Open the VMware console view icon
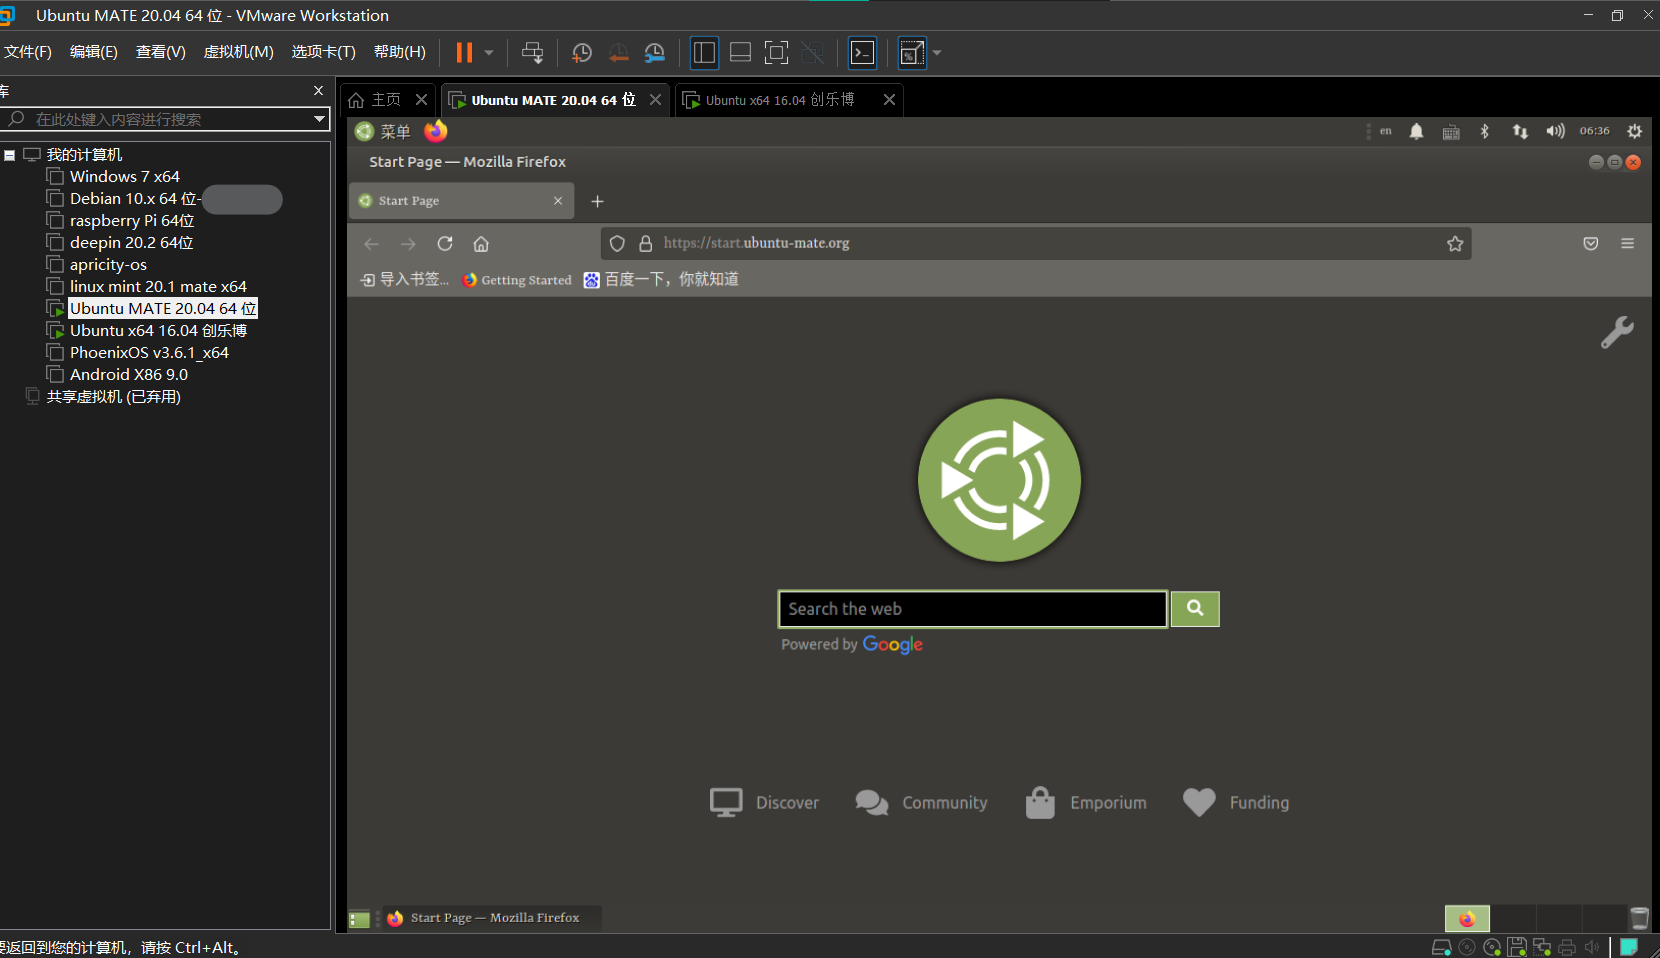The image size is (1660, 958). pyautogui.click(x=862, y=53)
